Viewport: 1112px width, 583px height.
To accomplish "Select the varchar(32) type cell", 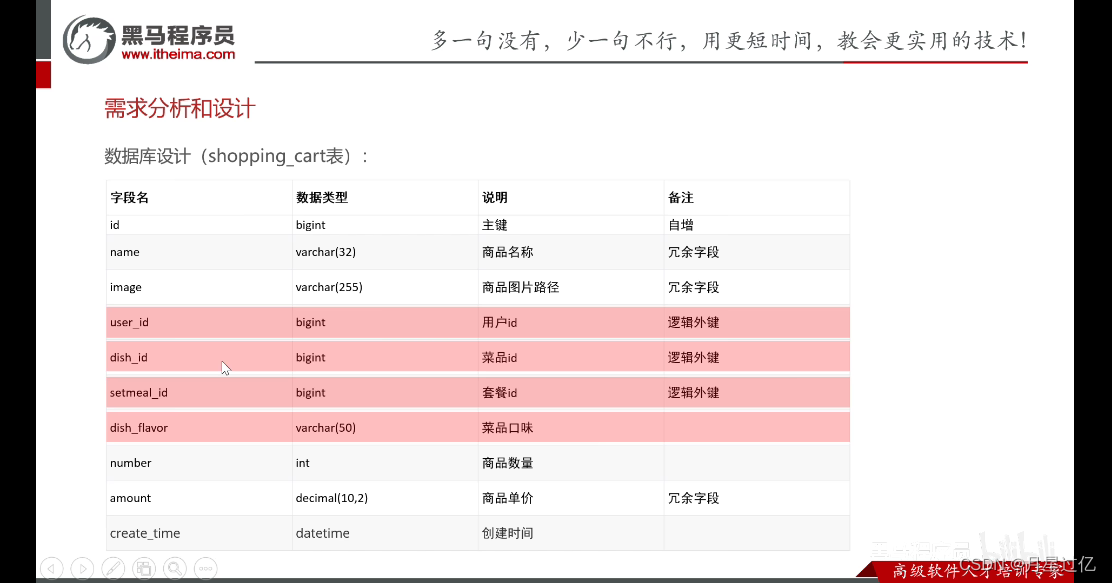I will tap(385, 252).
